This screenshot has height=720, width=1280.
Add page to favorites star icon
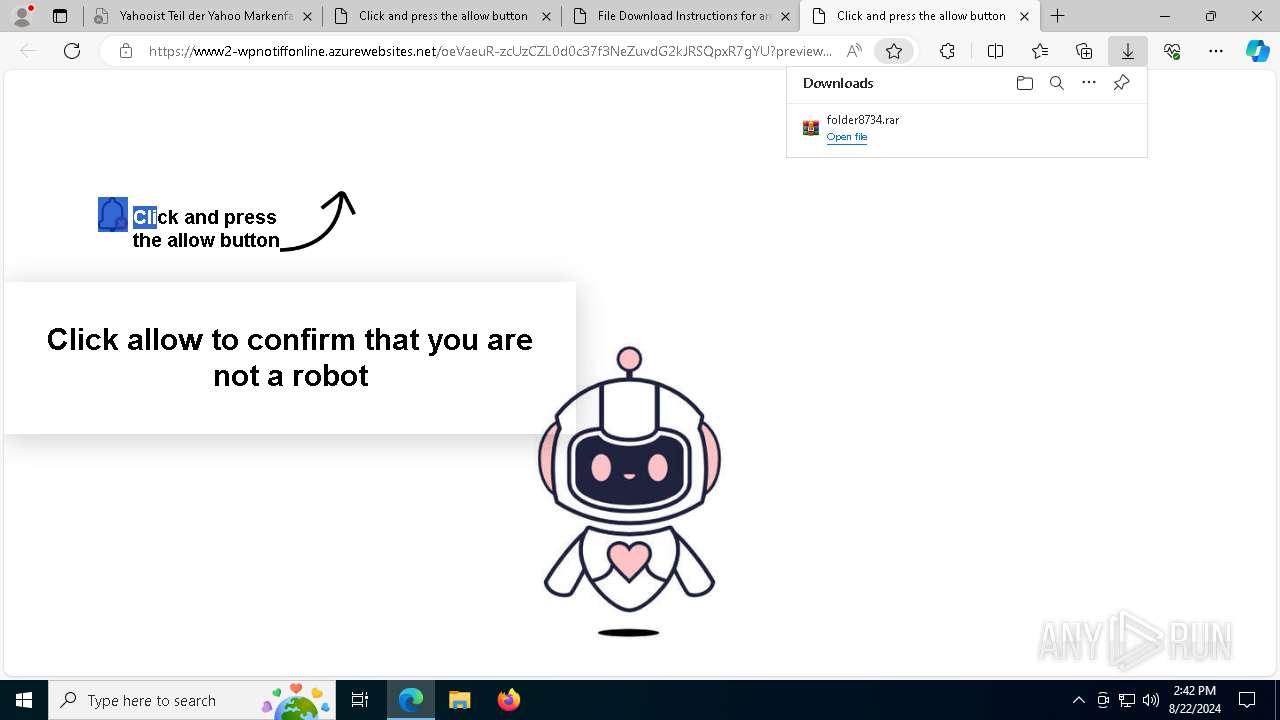(x=894, y=51)
